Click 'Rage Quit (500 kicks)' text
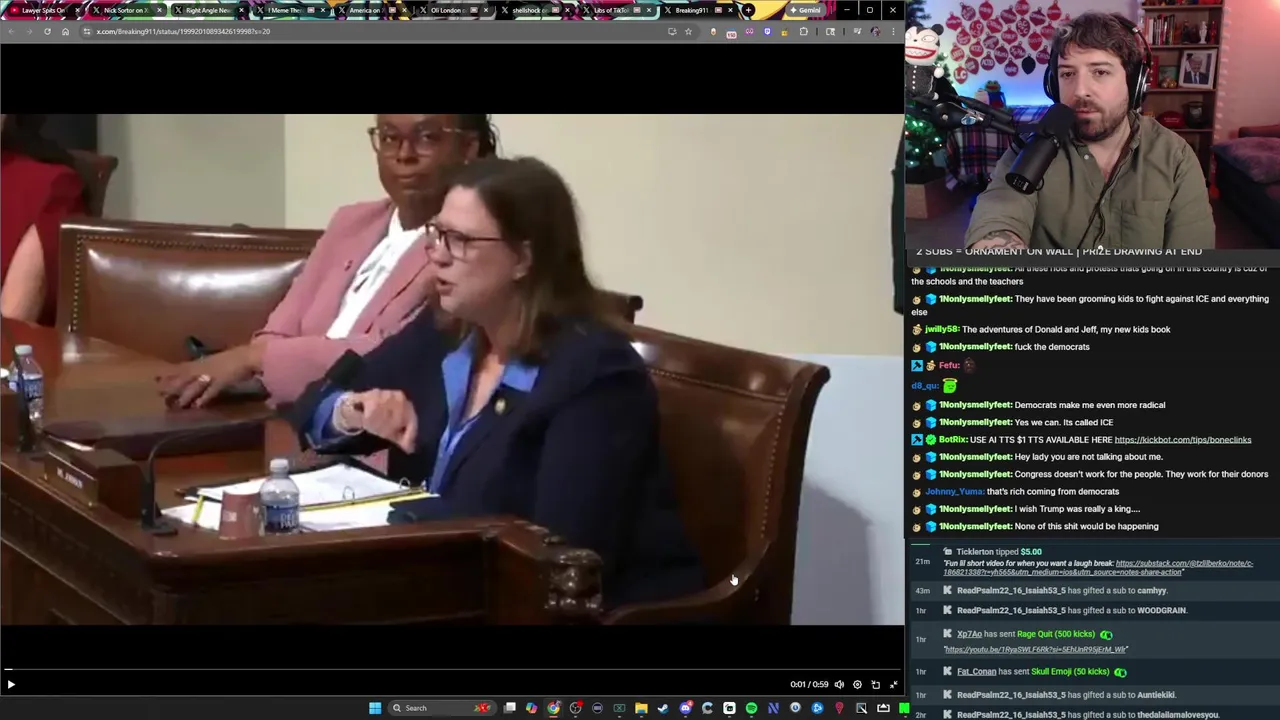 coord(1056,634)
